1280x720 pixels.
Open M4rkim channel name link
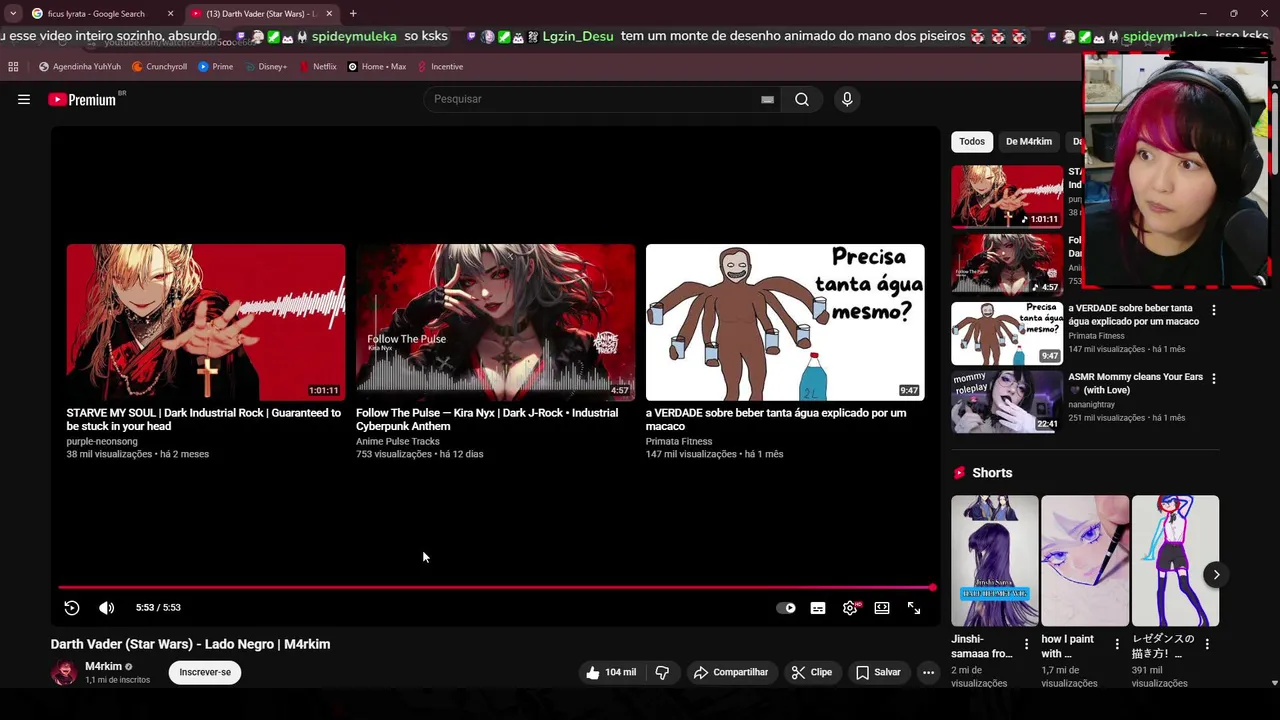[x=103, y=666]
